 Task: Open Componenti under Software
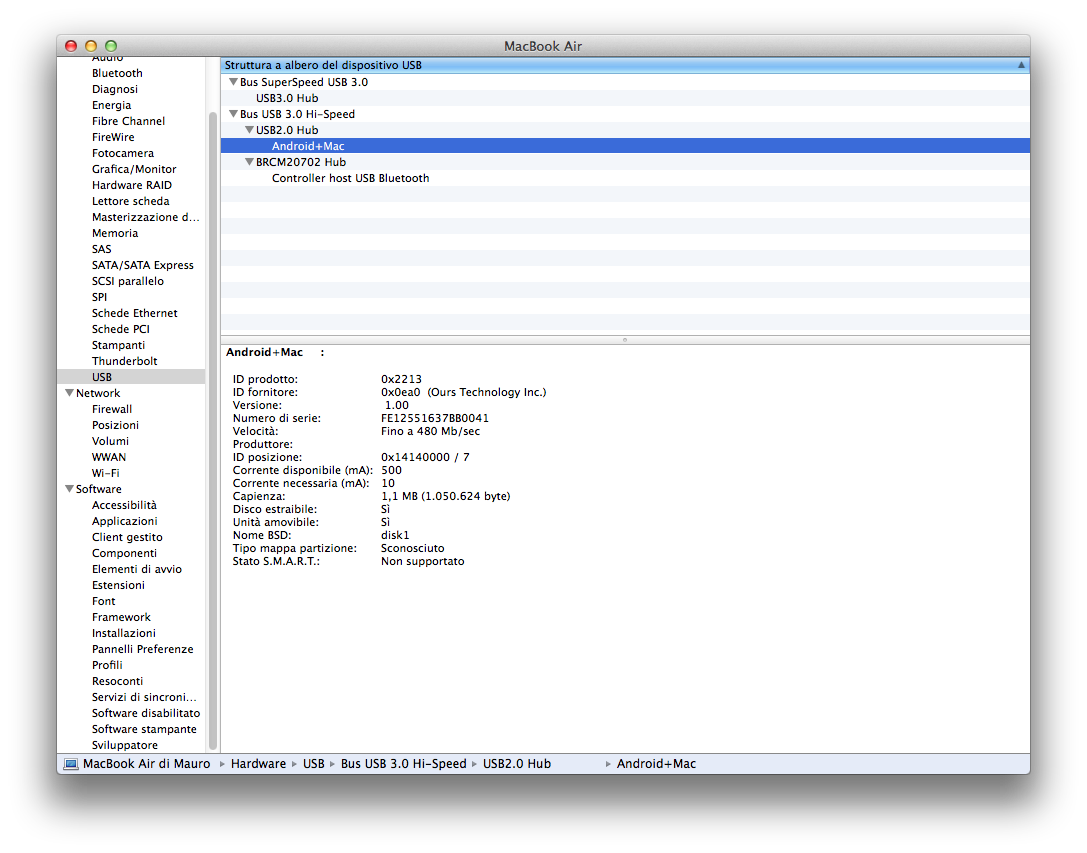click(x=124, y=553)
